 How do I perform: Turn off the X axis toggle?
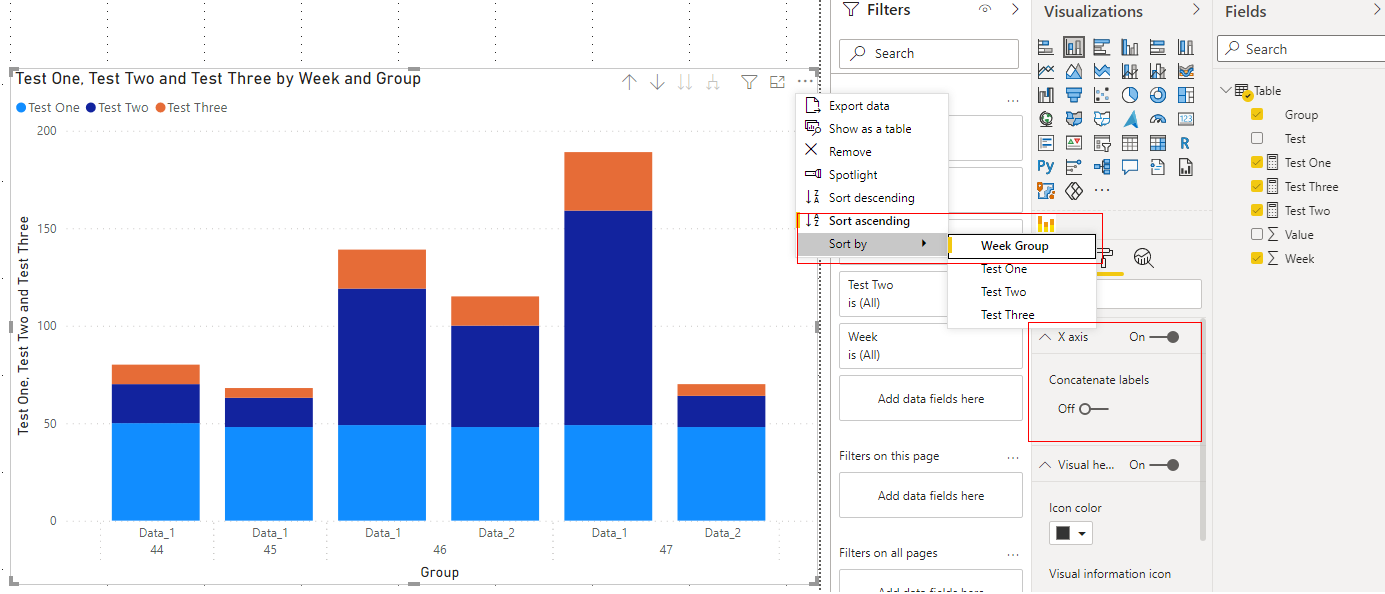click(1164, 337)
